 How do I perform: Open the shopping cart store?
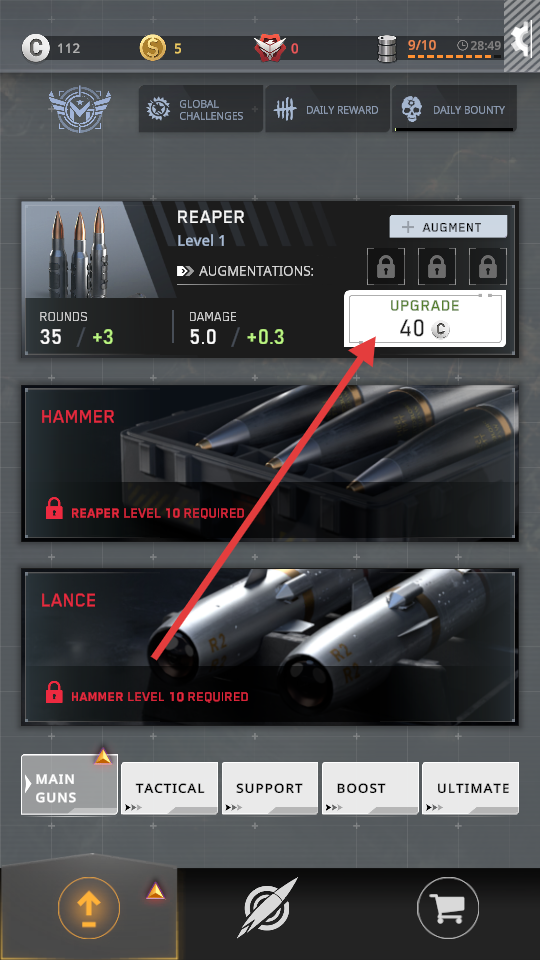(448, 908)
